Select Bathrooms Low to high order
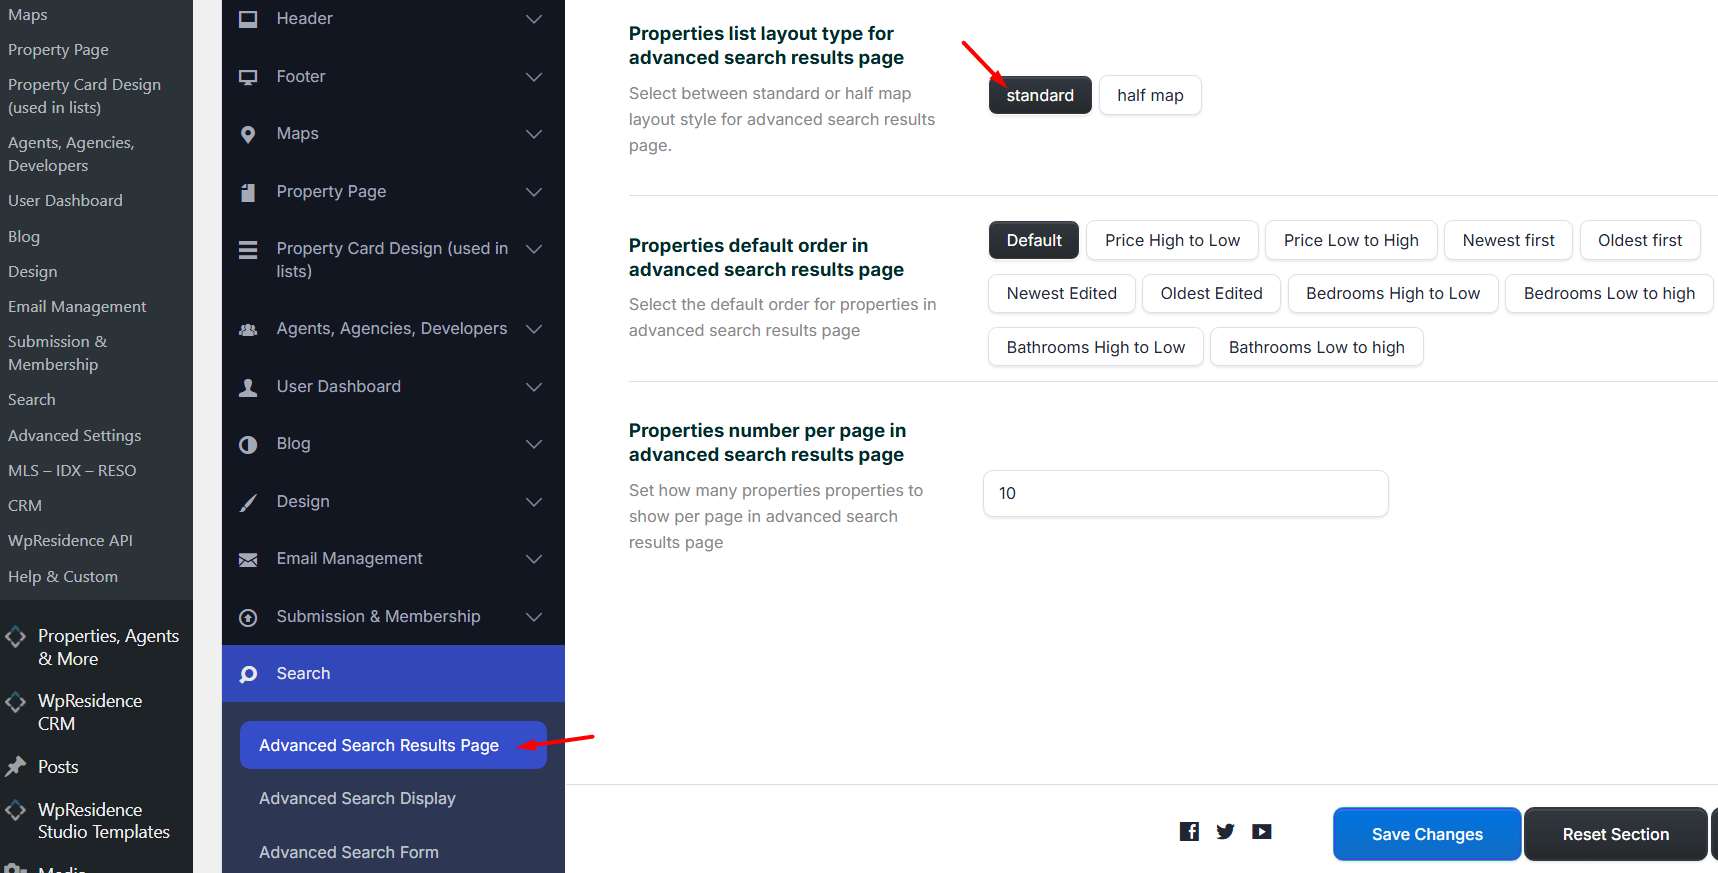1718x873 pixels. [x=1315, y=347]
